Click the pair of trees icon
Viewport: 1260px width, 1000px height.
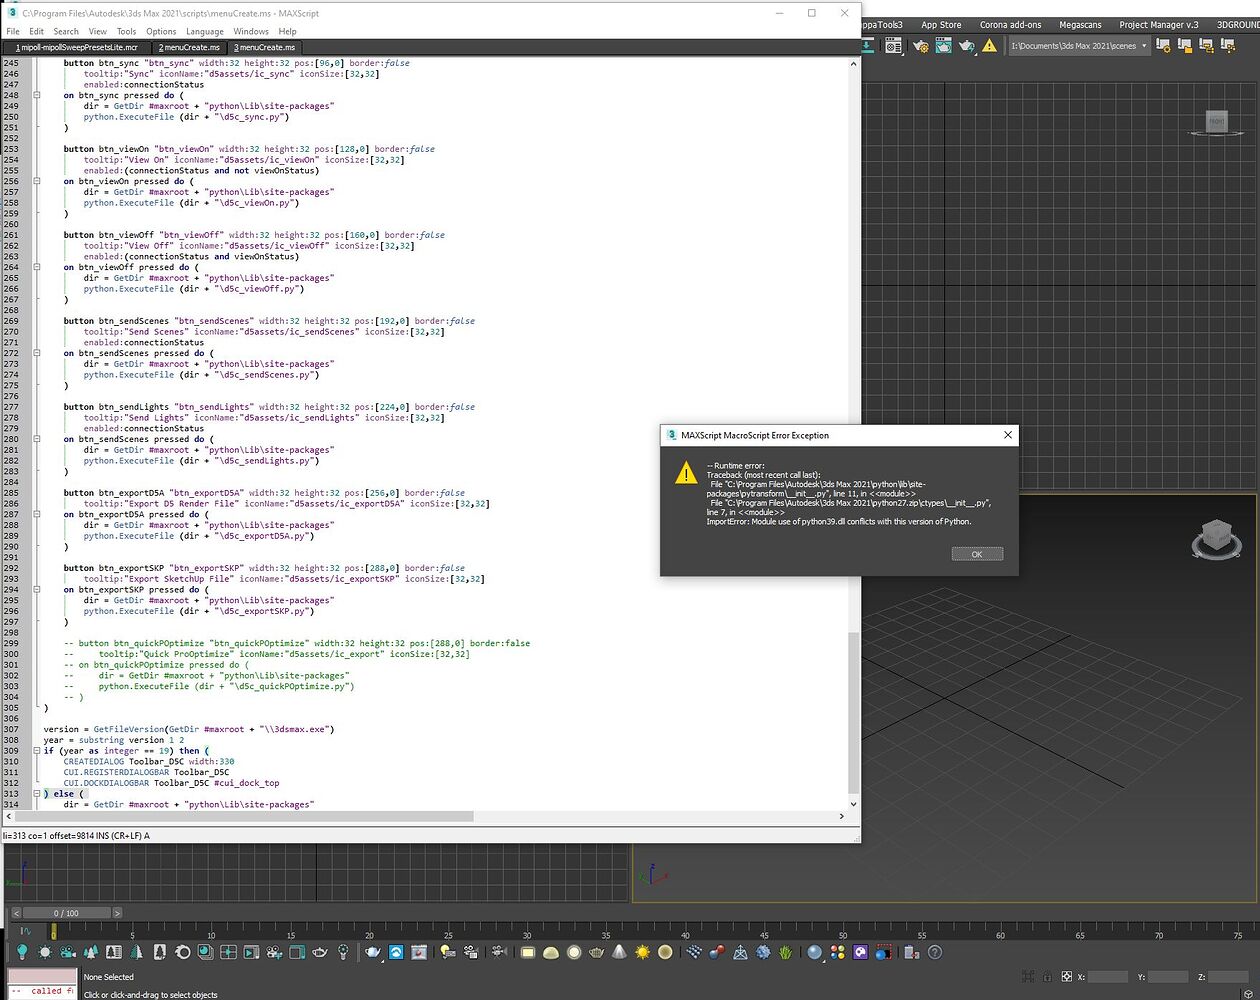point(90,952)
